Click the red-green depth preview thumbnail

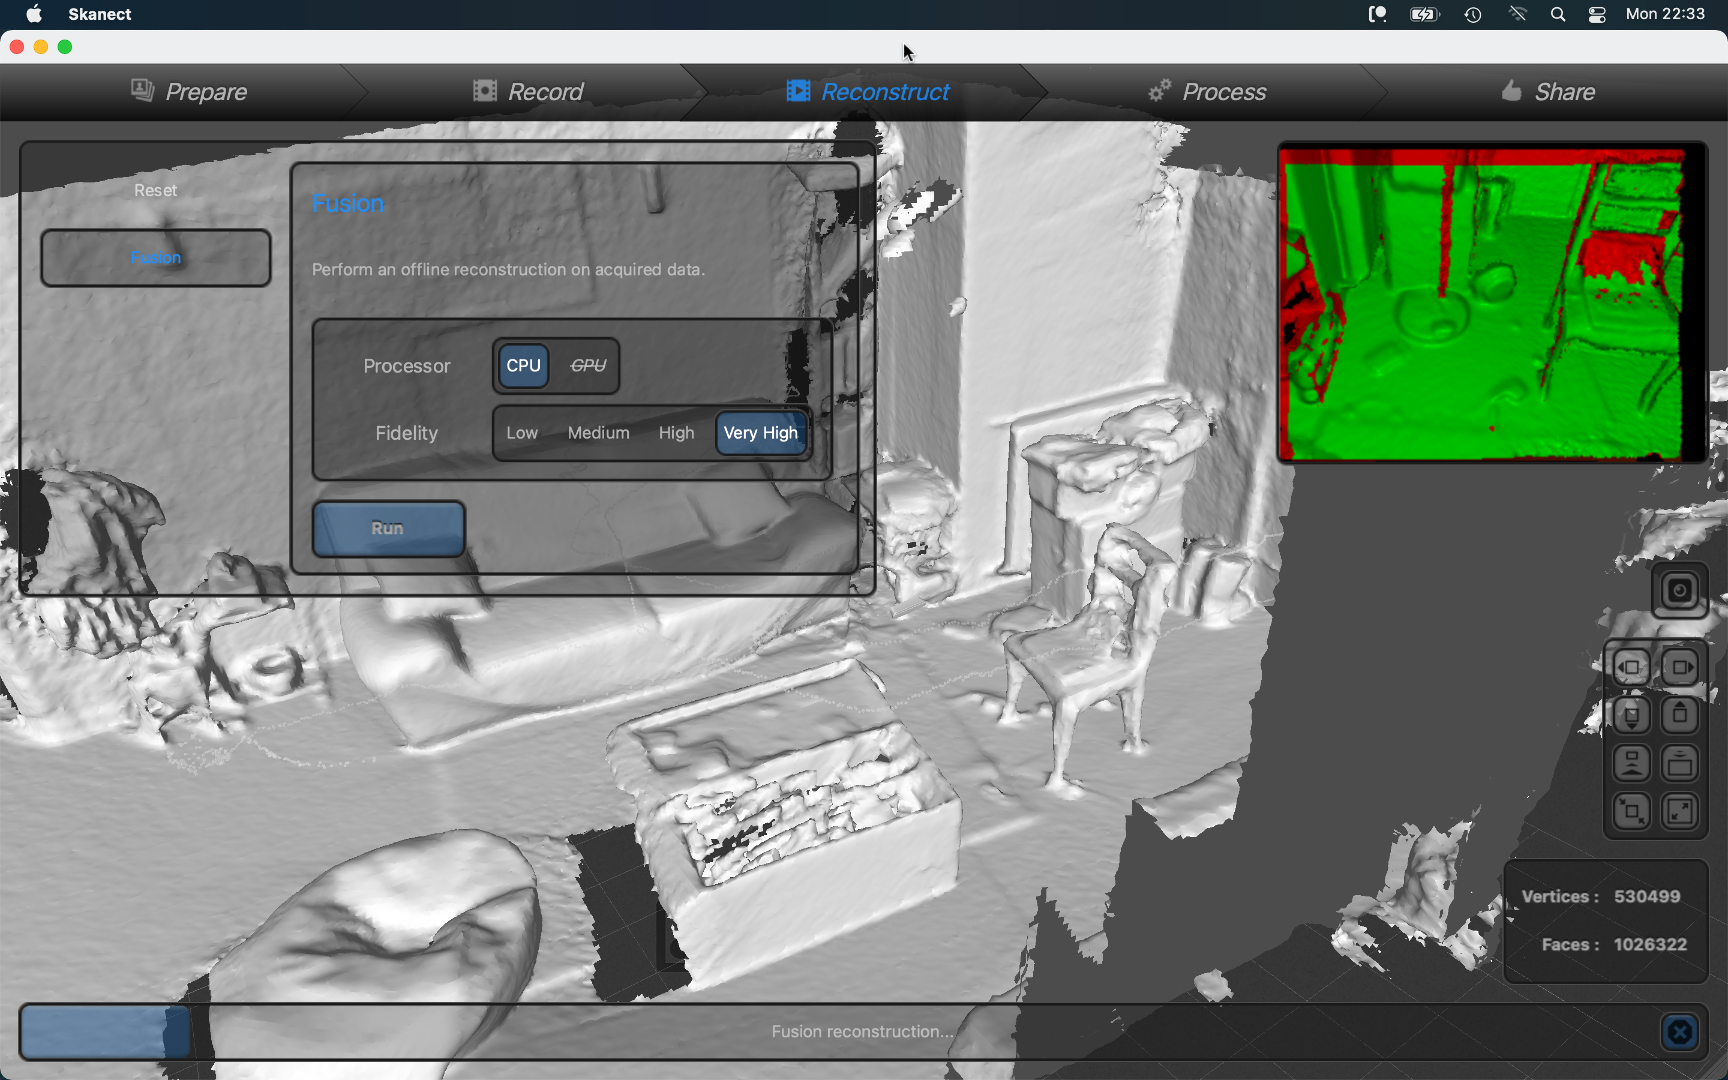pyautogui.click(x=1491, y=303)
